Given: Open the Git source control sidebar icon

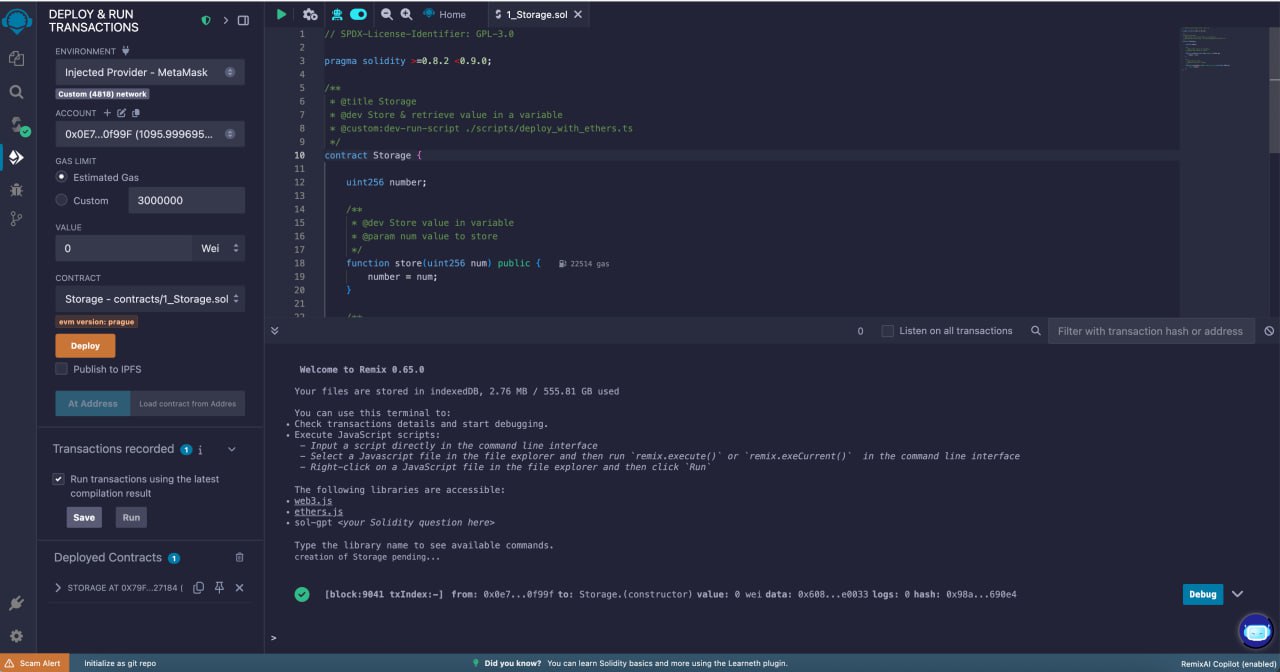Looking at the screenshot, I should [x=16, y=219].
